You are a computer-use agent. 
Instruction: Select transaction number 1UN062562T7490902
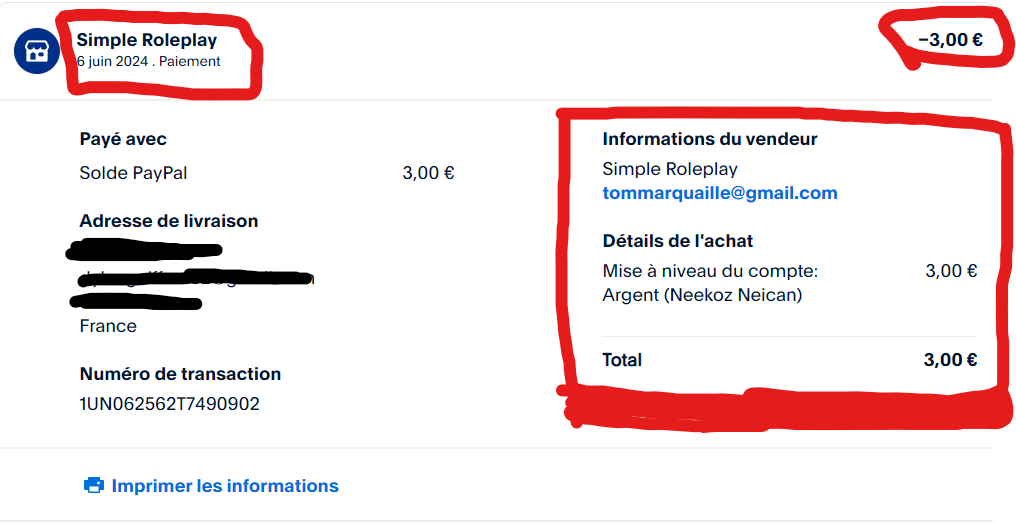[x=170, y=404]
